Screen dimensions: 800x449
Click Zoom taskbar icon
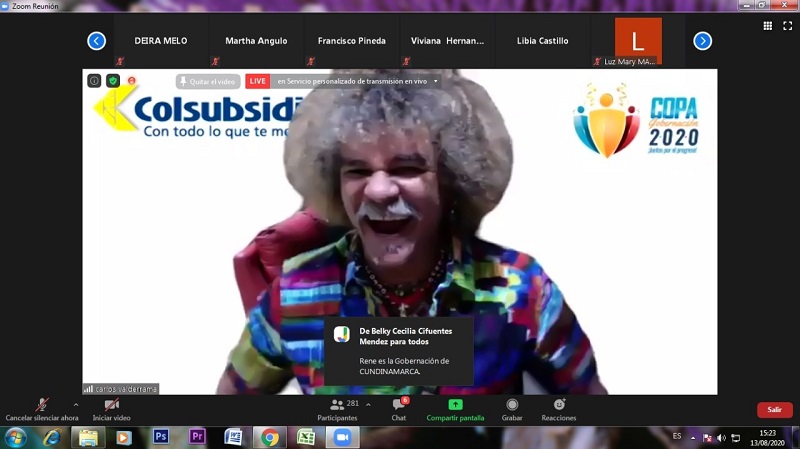tap(342, 438)
